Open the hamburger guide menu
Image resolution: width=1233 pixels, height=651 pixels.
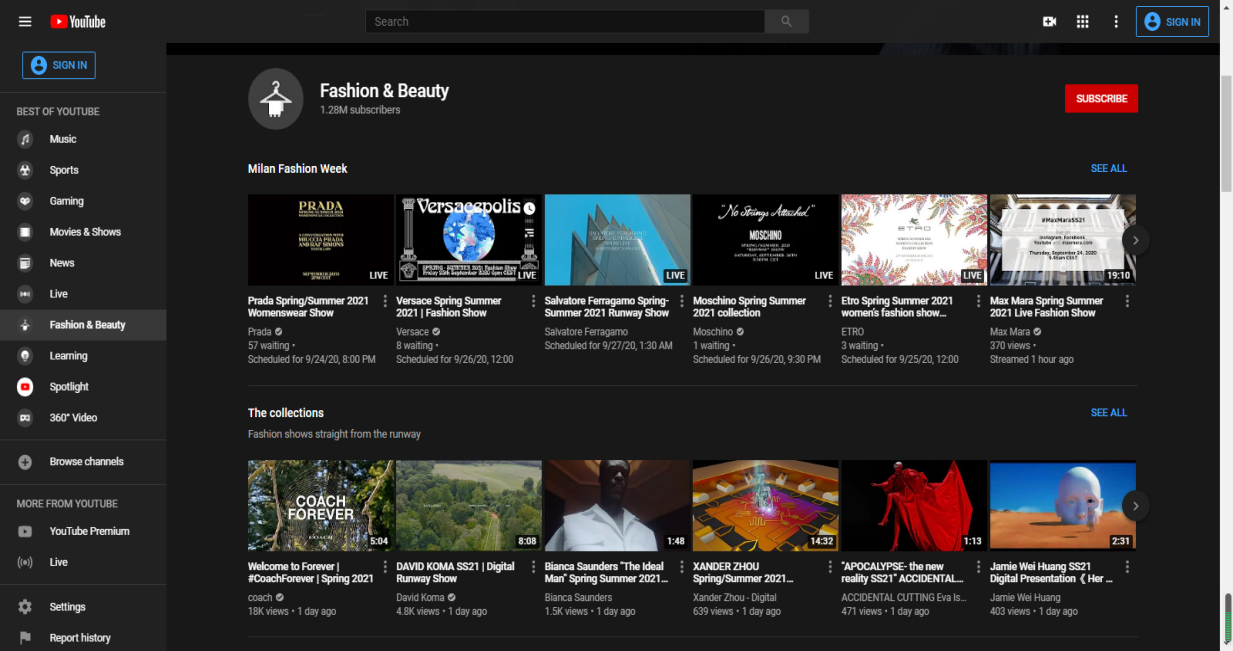coord(25,21)
